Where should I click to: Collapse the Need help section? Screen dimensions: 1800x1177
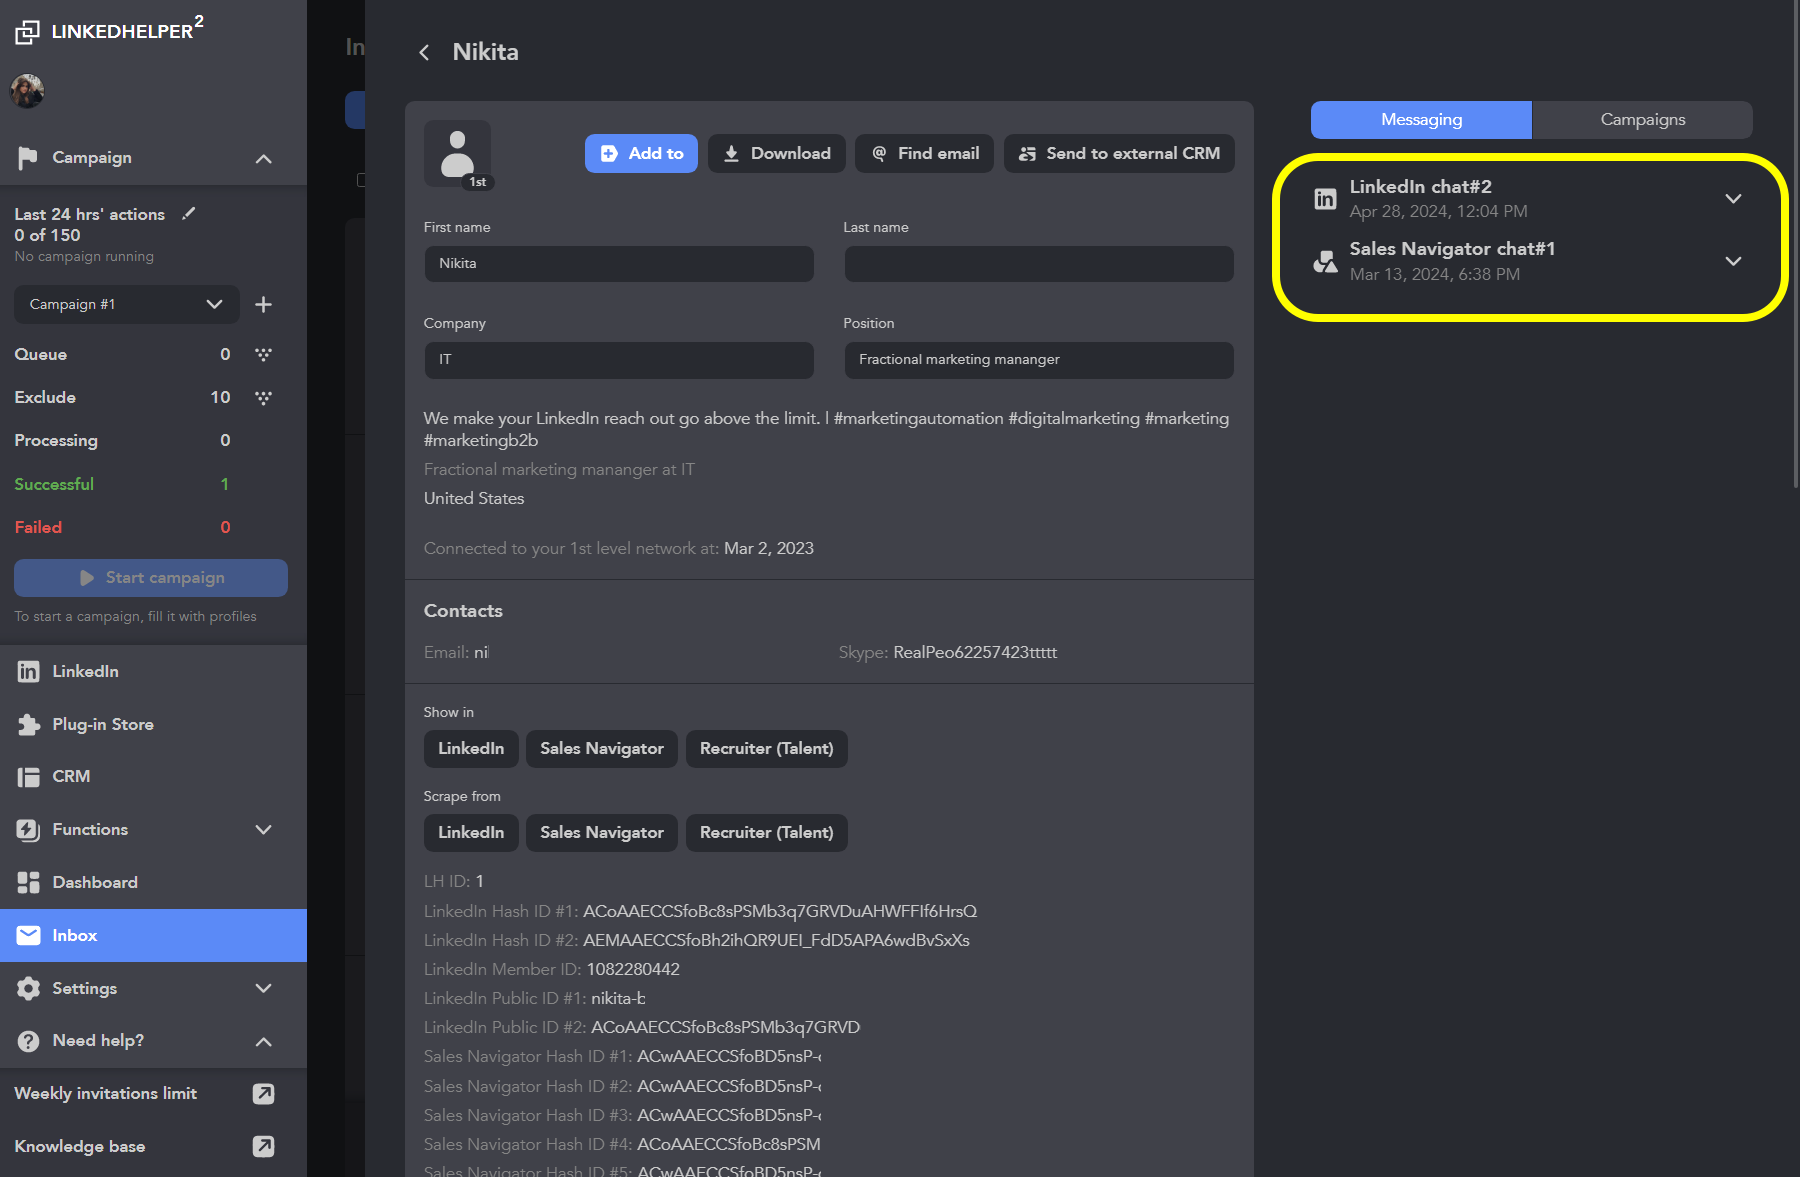click(263, 1040)
